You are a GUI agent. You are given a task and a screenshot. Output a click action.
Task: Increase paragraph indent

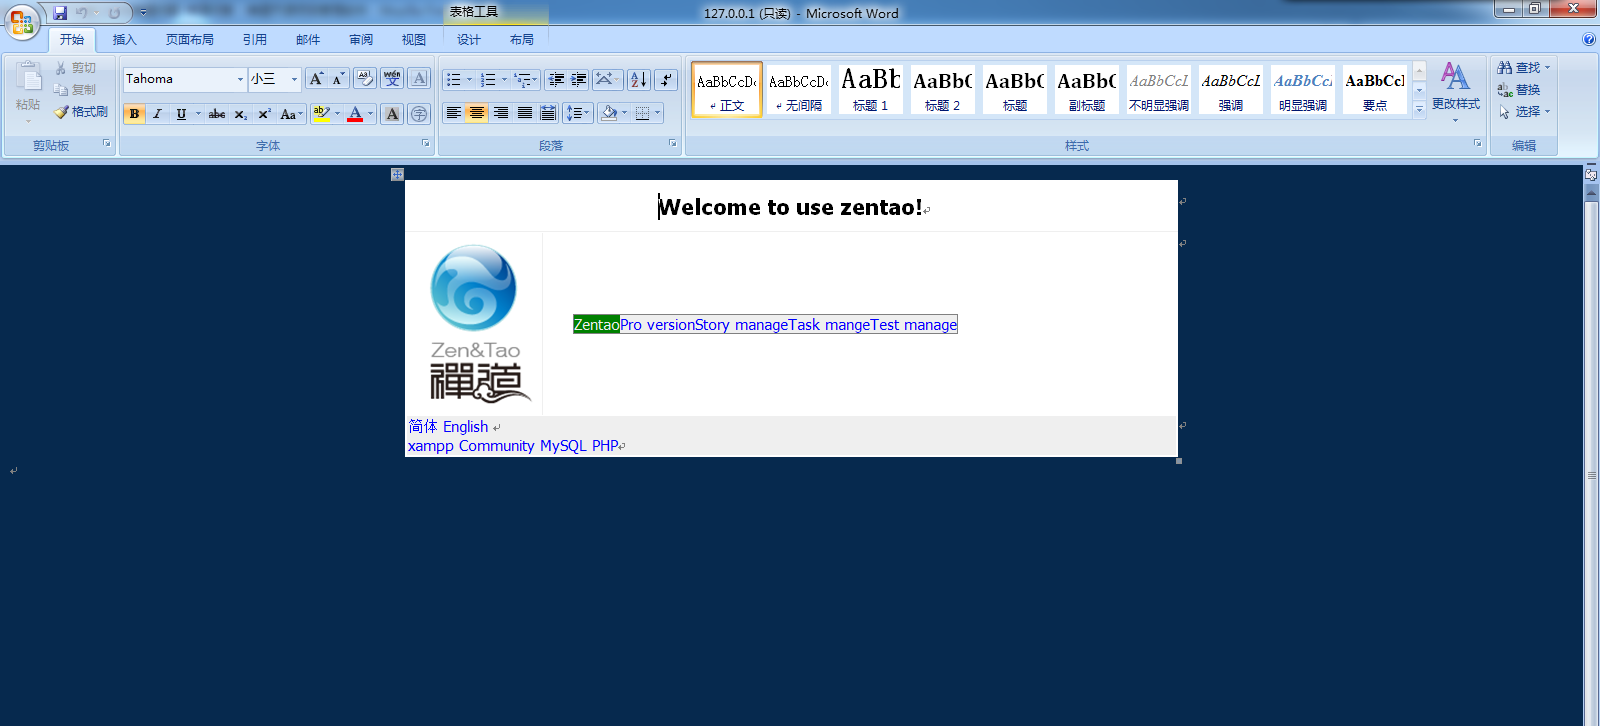[x=578, y=80]
